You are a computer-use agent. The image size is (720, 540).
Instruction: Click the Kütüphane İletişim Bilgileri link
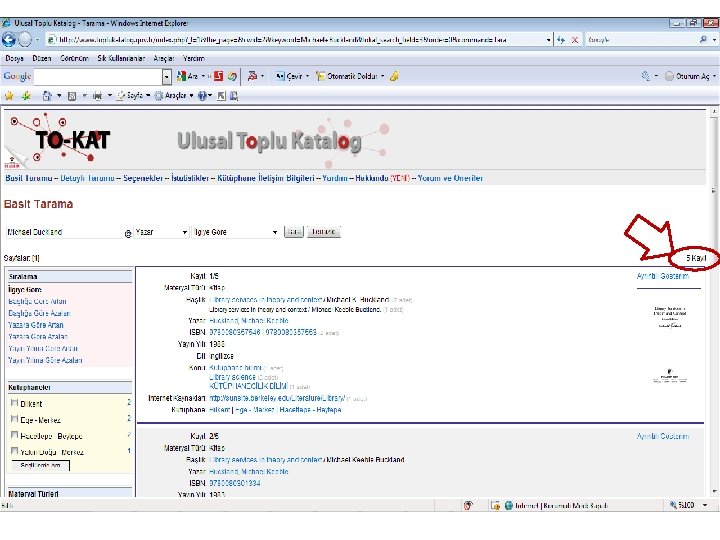pos(266,178)
